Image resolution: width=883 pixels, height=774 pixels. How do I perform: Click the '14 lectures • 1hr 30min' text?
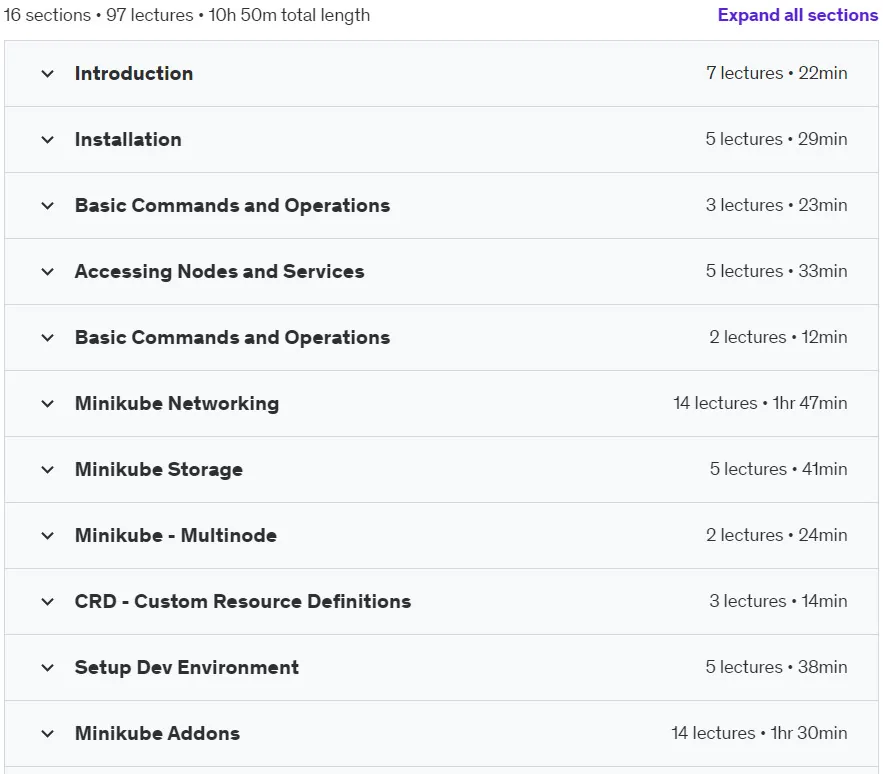tap(759, 732)
